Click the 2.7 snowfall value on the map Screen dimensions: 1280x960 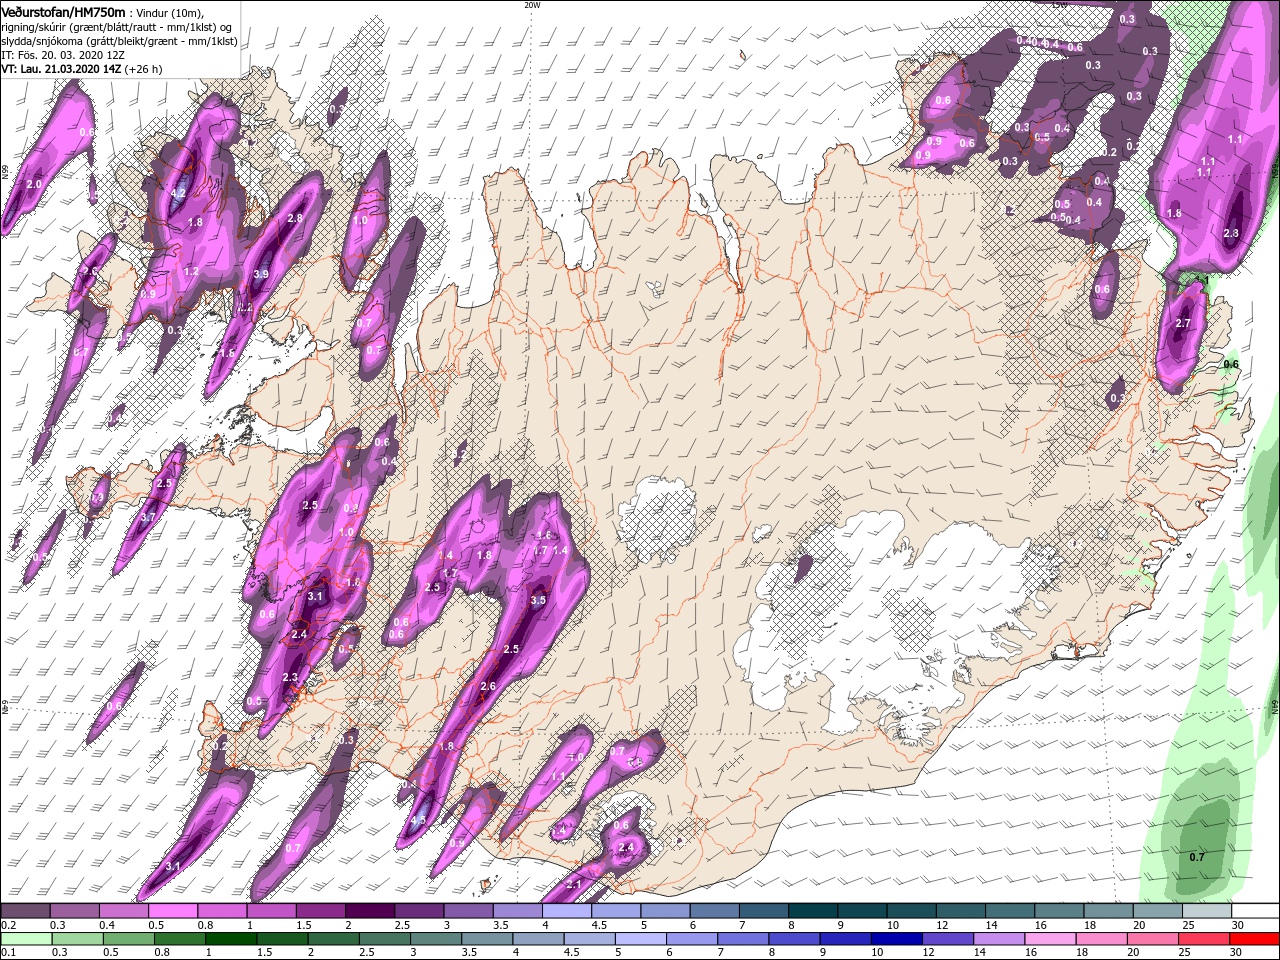click(x=1183, y=323)
